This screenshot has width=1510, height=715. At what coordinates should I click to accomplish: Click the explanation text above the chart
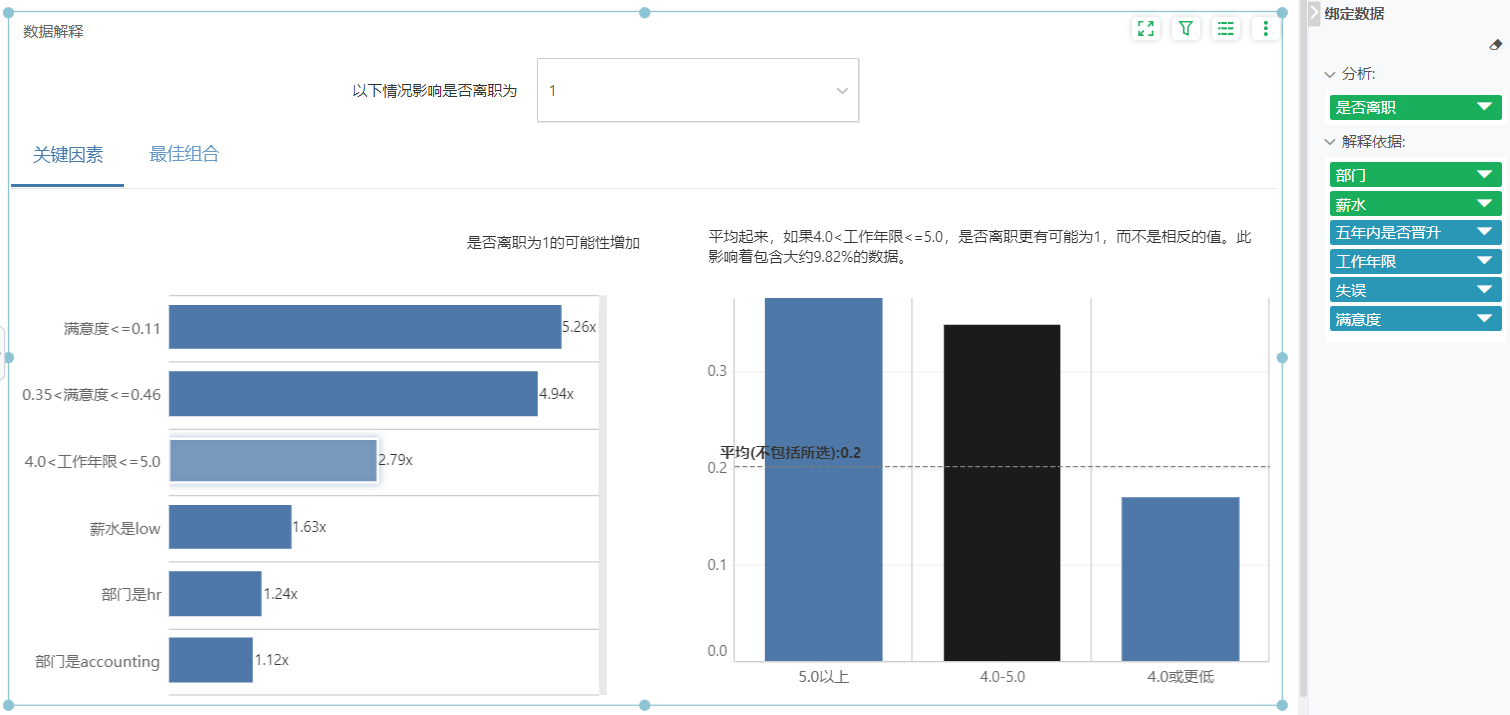point(980,247)
